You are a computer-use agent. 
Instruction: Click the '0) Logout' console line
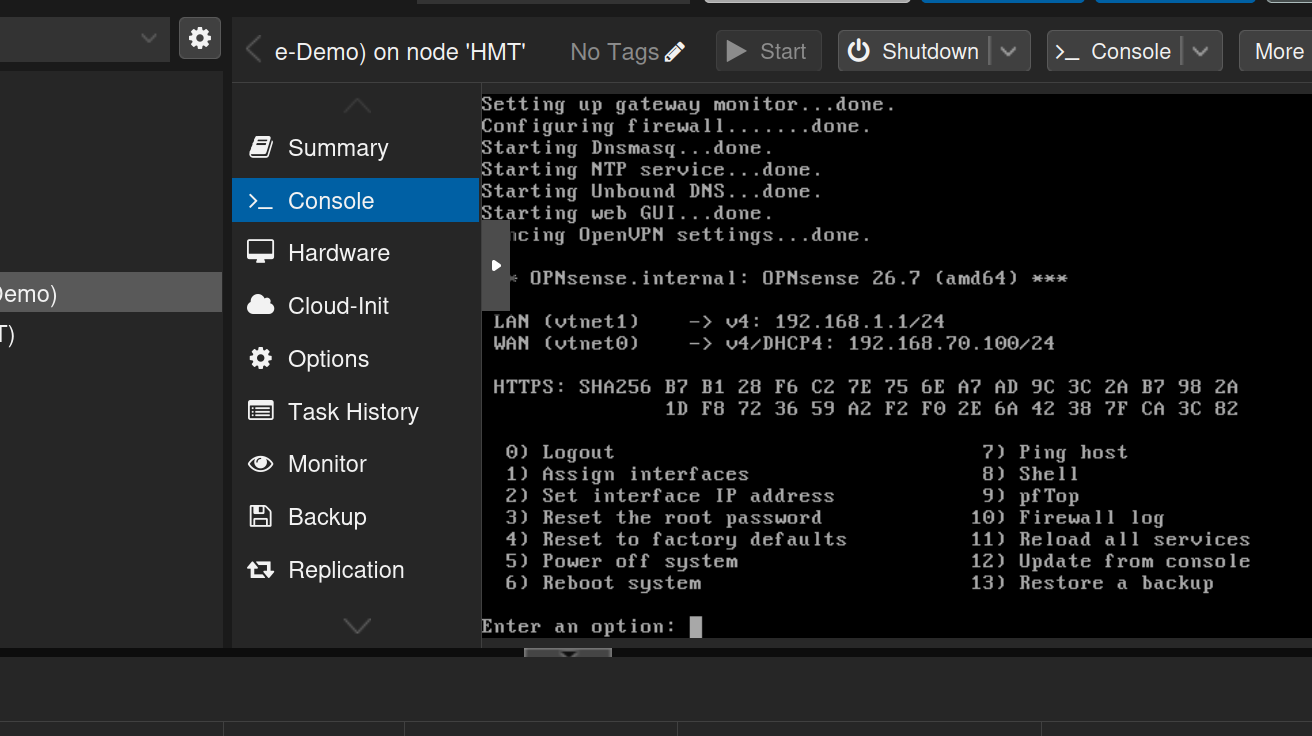560,452
